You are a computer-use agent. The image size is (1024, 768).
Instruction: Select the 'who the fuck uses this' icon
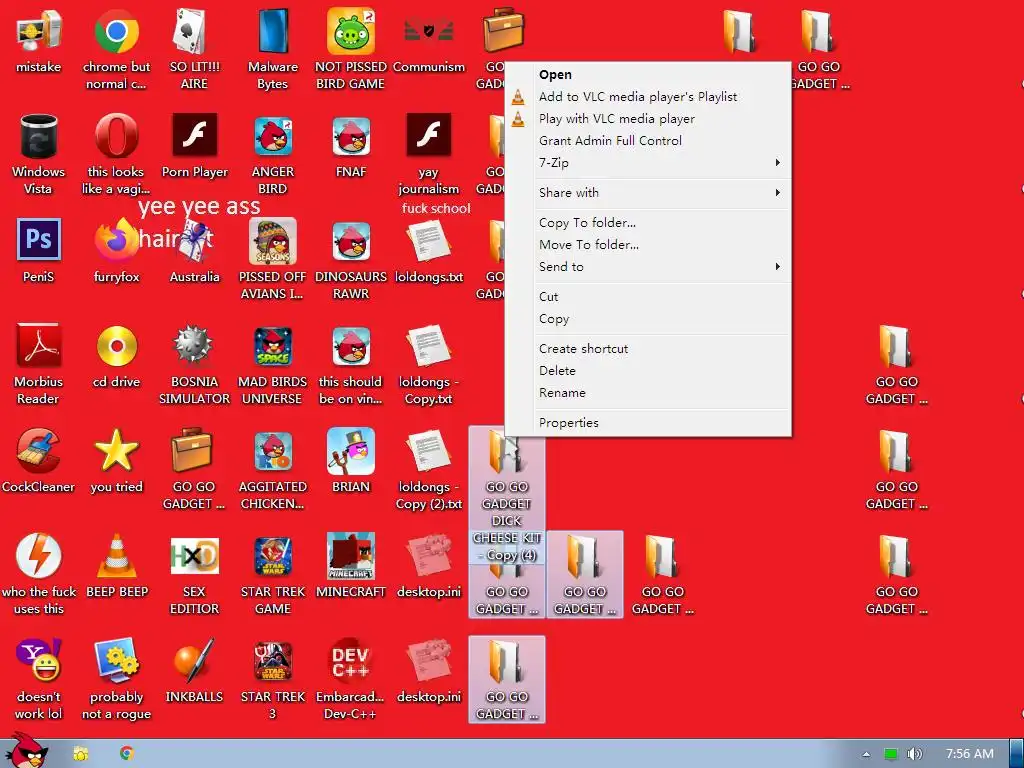pyautogui.click(x=38, y=574)
